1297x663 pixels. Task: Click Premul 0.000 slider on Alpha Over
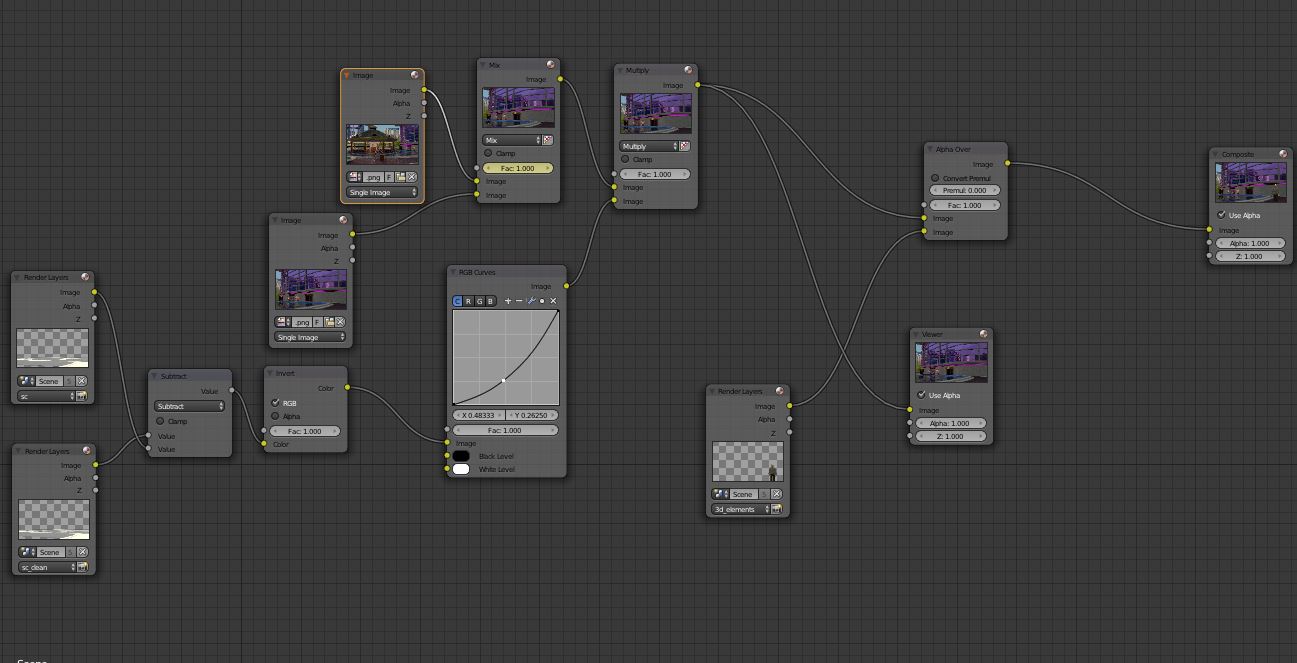coord(965,190)
